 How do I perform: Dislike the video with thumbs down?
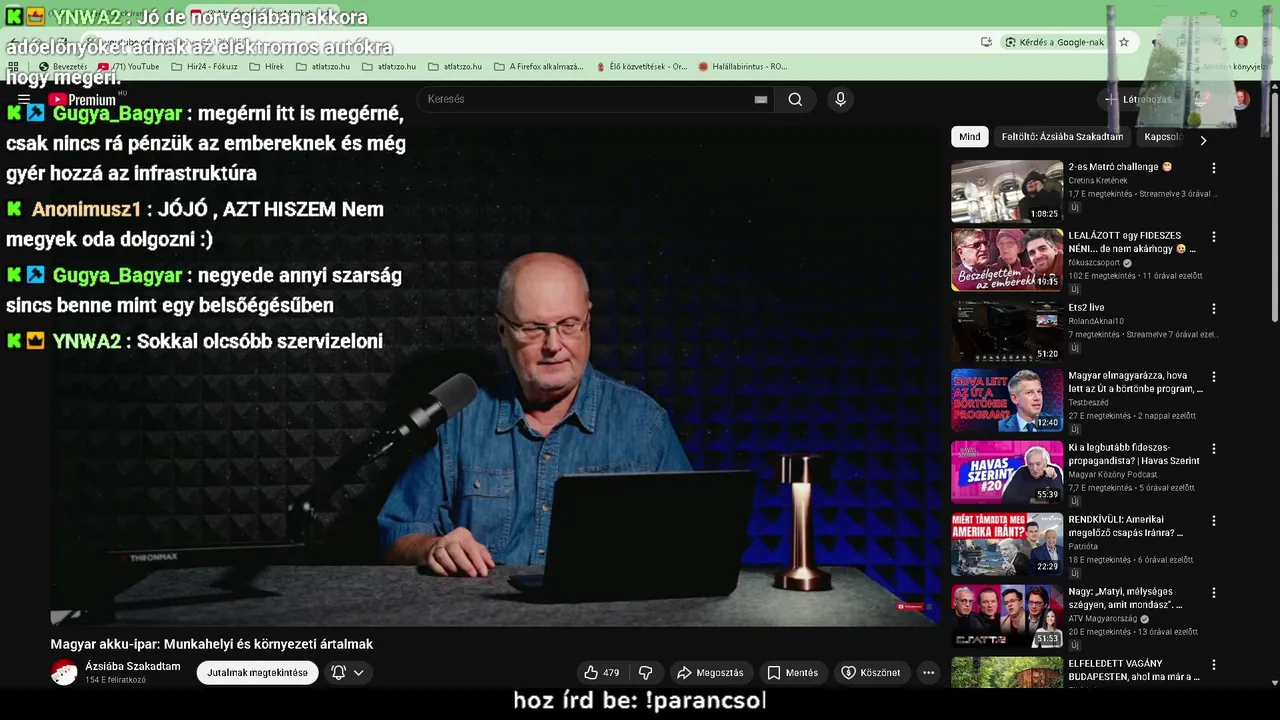click(x=646, y=673)
